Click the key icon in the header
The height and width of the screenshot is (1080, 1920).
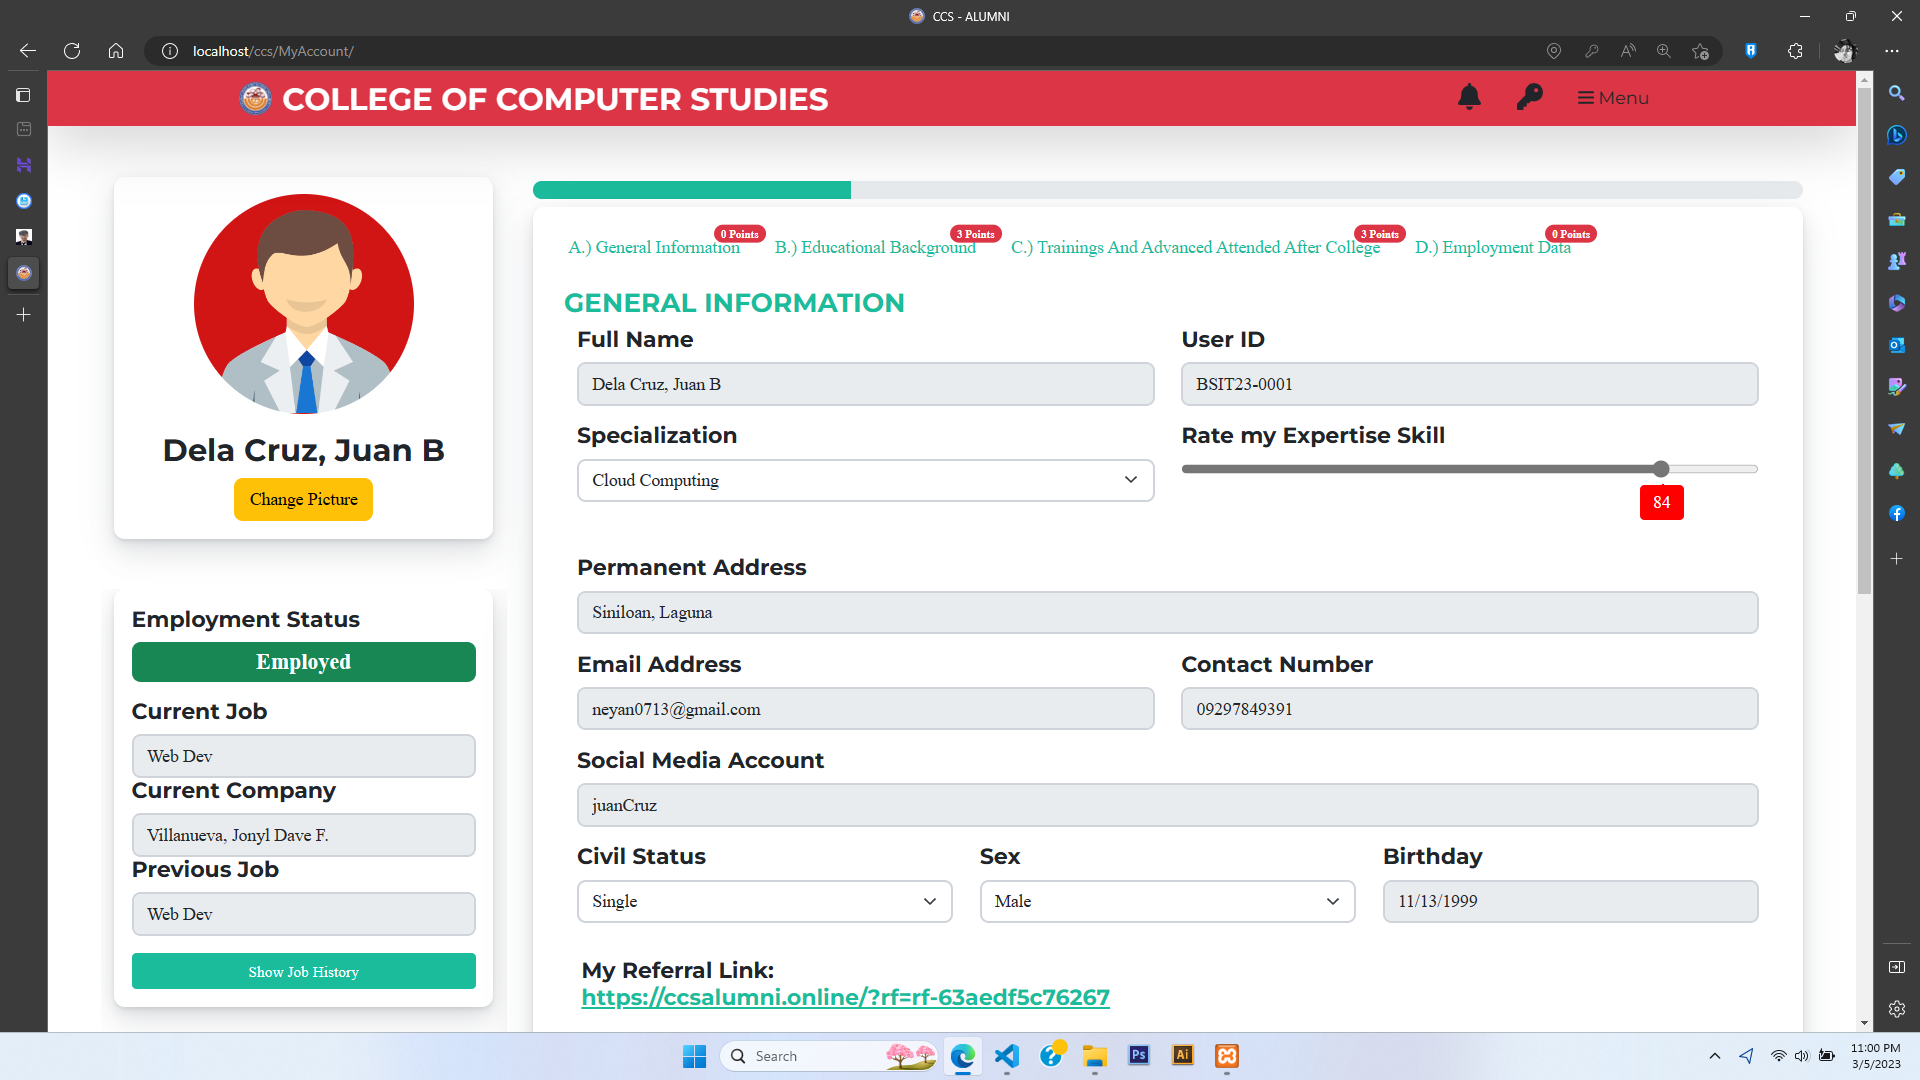tap(1529, 97)
